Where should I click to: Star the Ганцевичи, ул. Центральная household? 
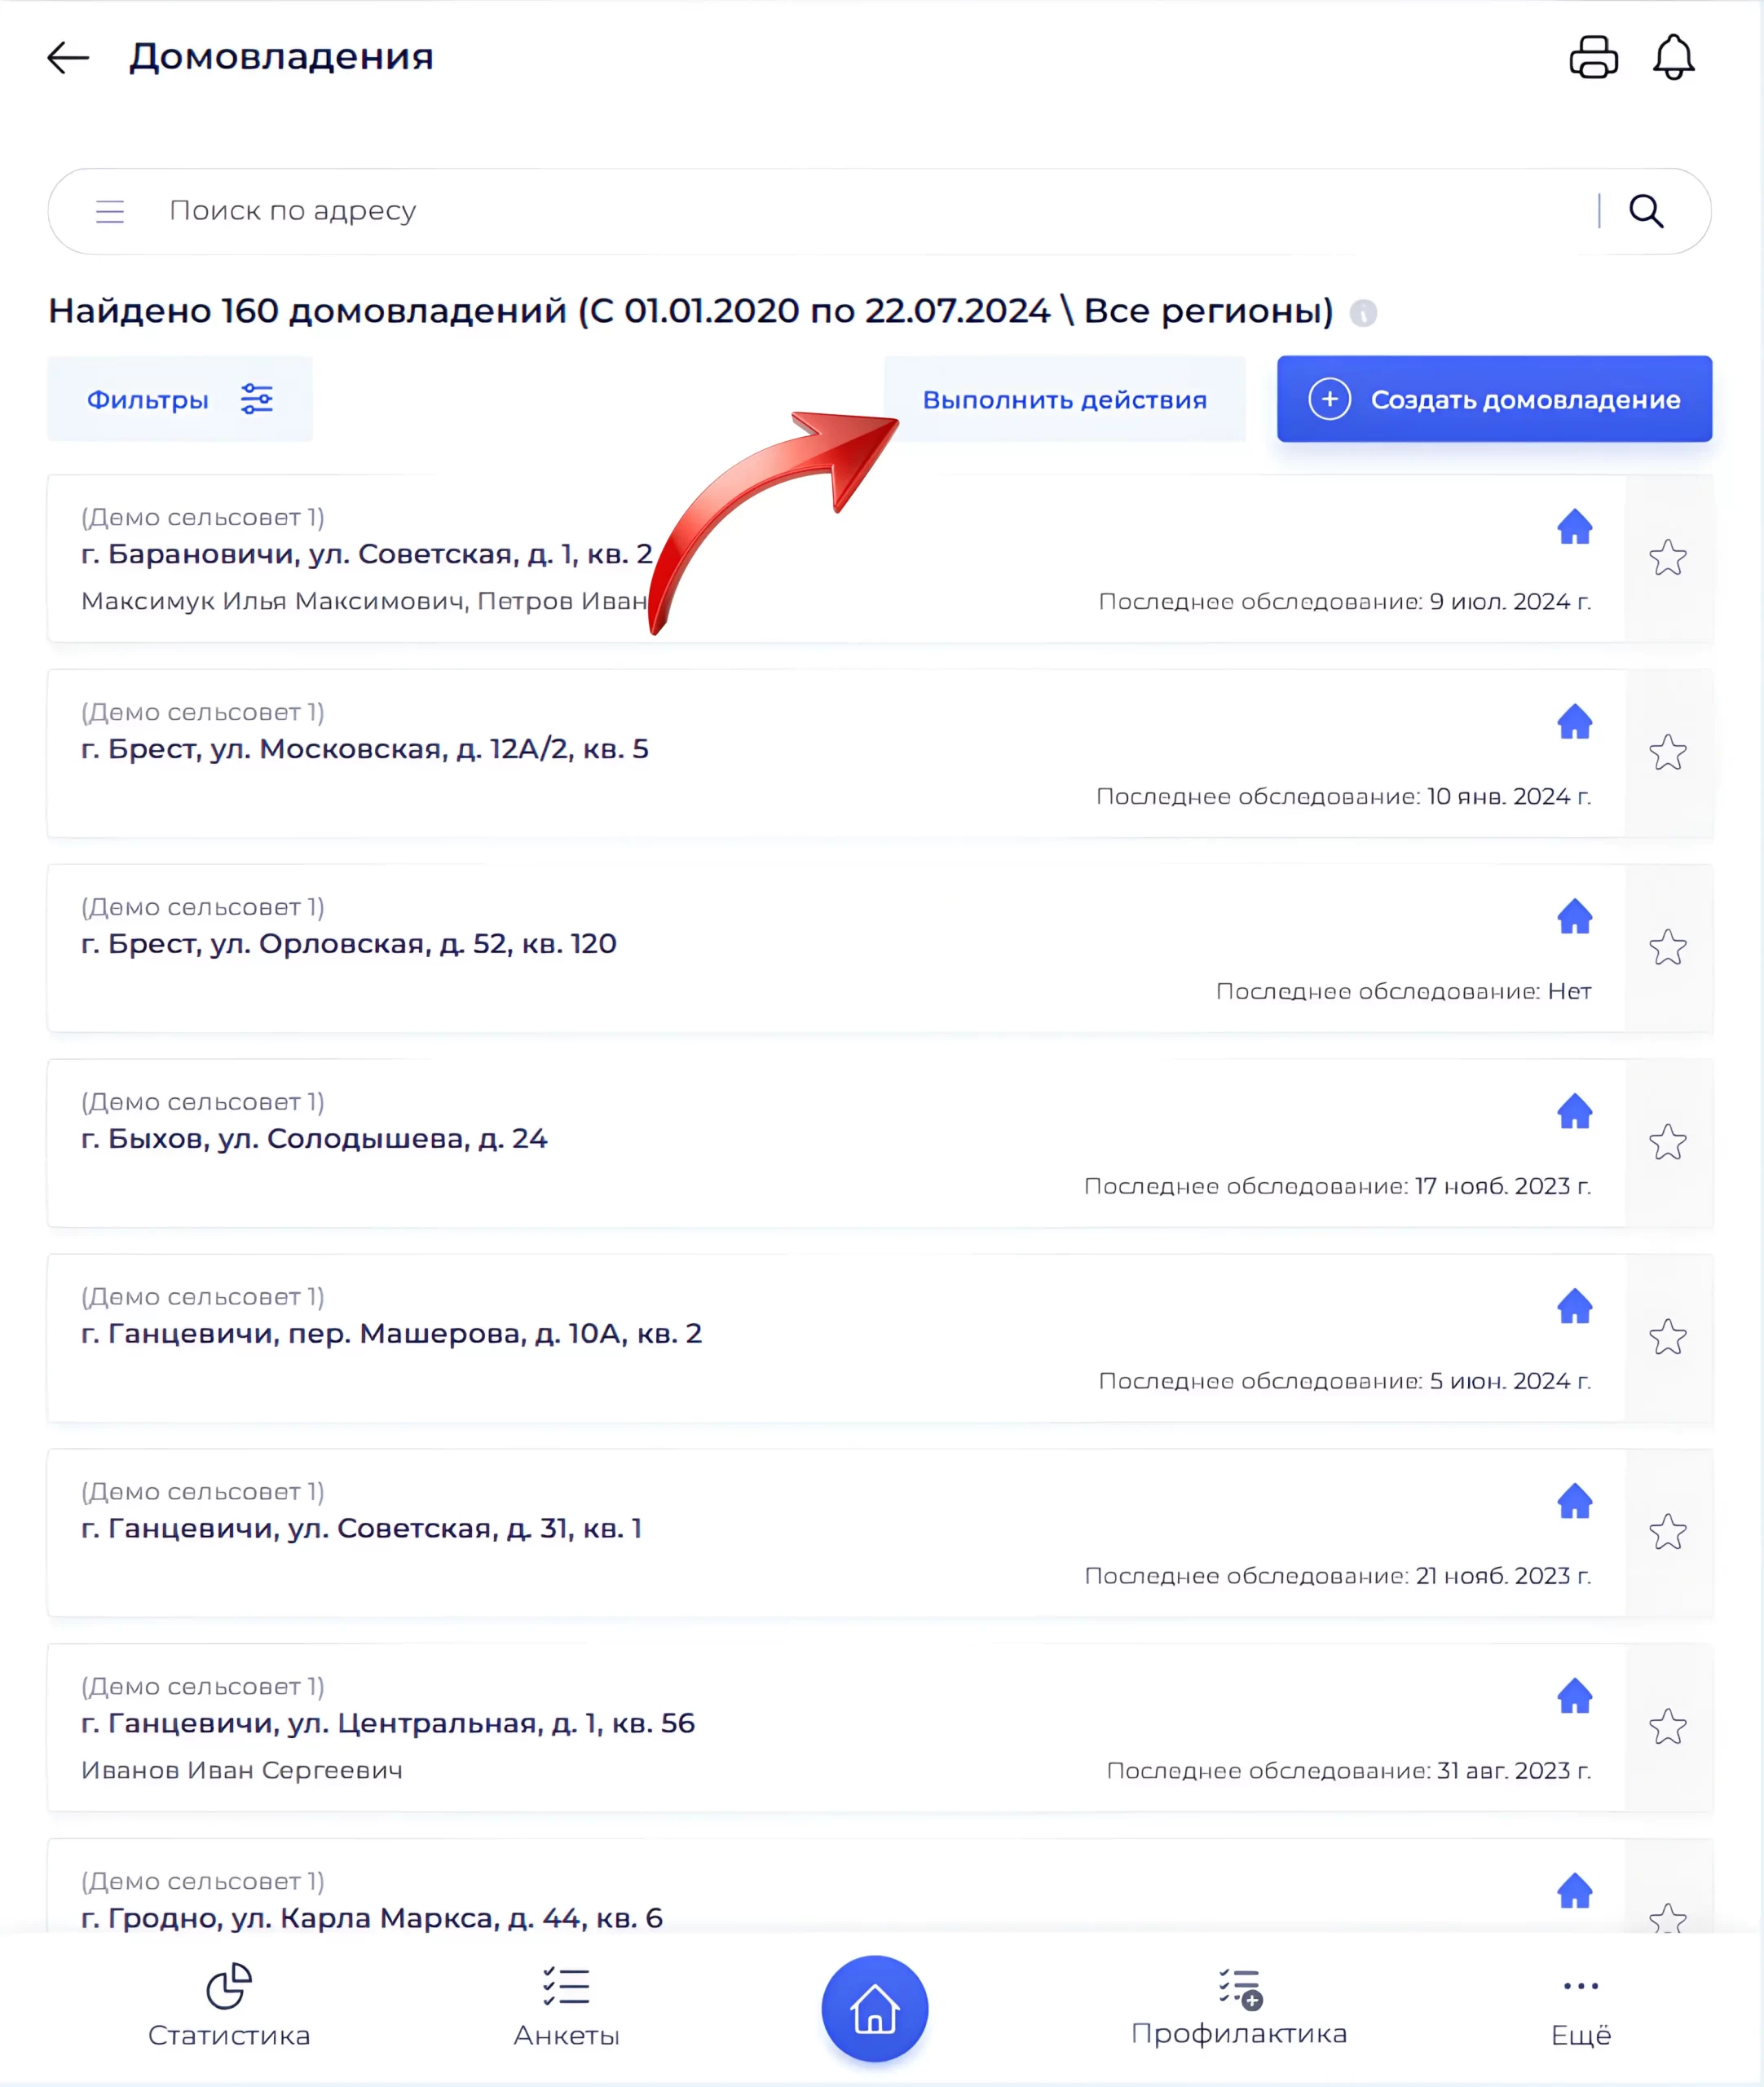click(x=1668, y=1728)
